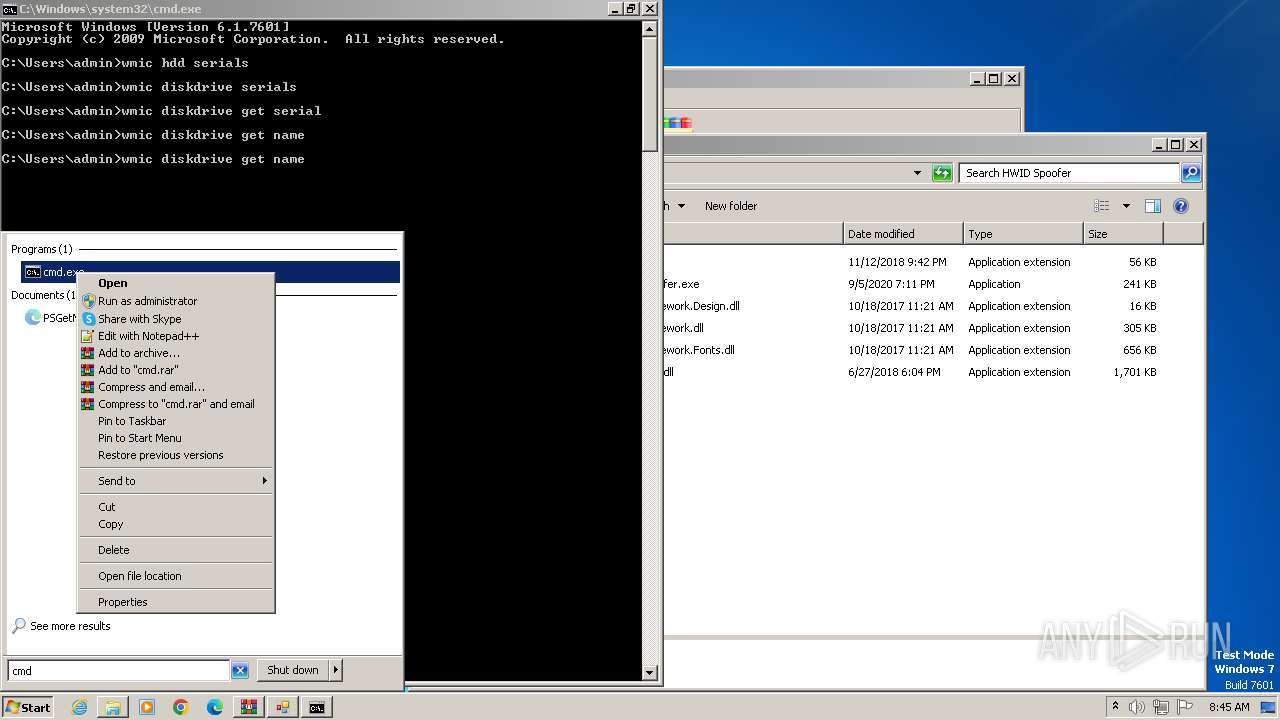Open Action Center flag icon
The height and width of the screenshot is (720, 1280).
pyautogui.click(x=1185, y=707)
